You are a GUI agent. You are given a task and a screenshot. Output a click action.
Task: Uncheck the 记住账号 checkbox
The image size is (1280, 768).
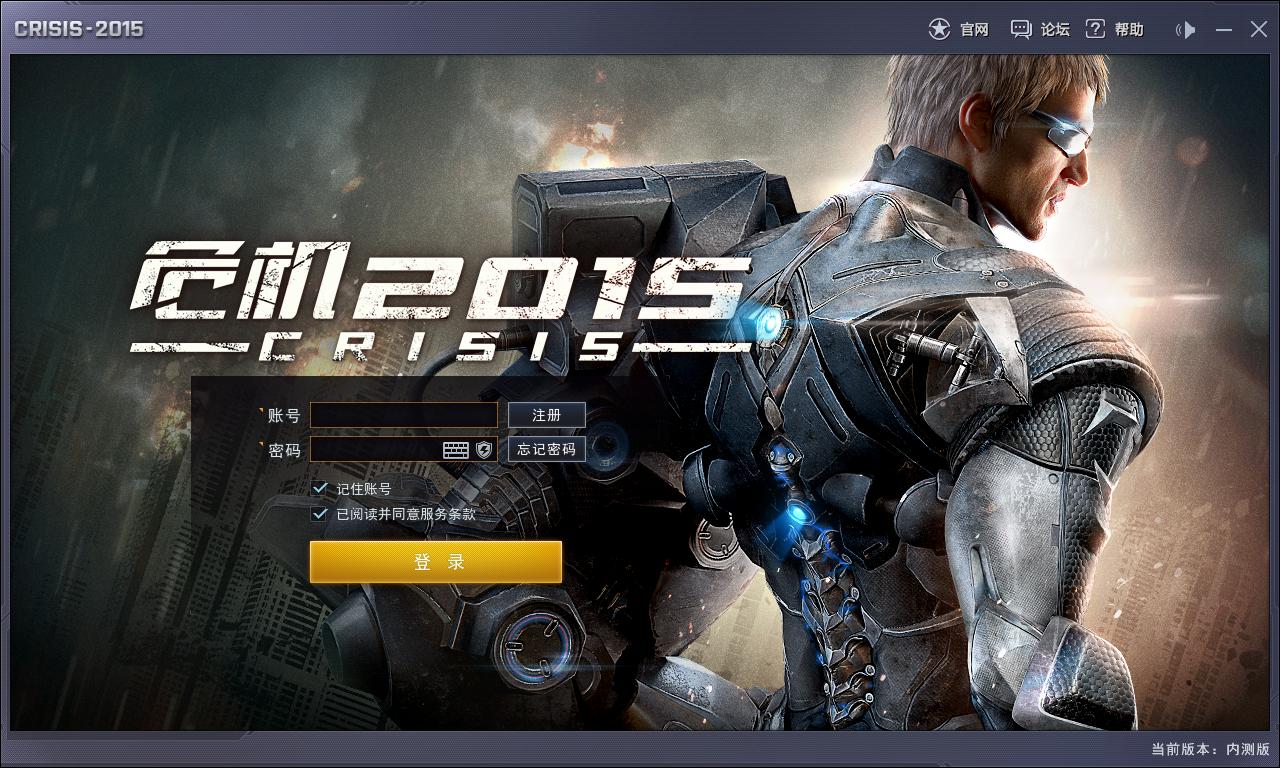tap(321, 488)
